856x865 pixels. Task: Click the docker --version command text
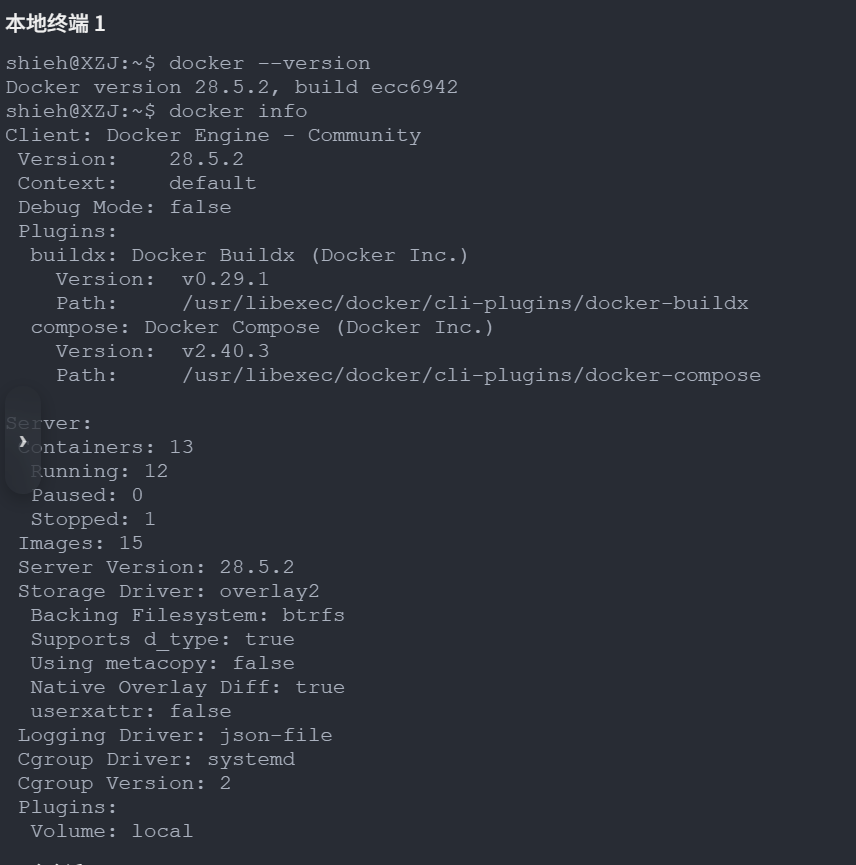[x=269, y=63]
